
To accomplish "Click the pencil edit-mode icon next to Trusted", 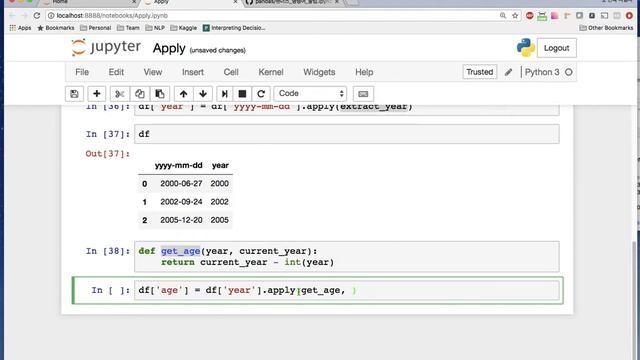I will tap(508, 72).
